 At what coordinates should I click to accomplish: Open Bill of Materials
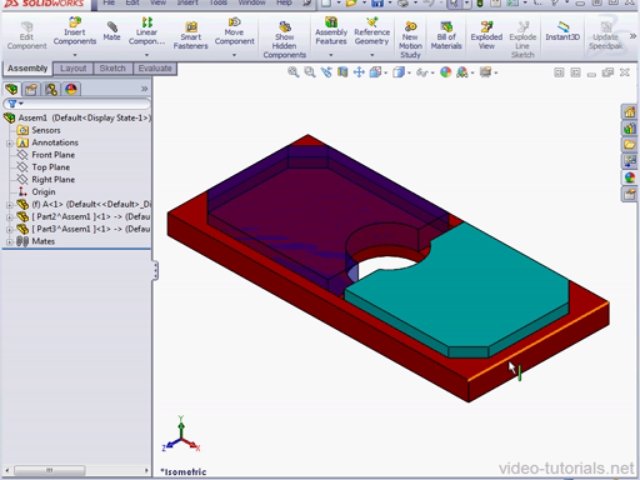[446, 36]
